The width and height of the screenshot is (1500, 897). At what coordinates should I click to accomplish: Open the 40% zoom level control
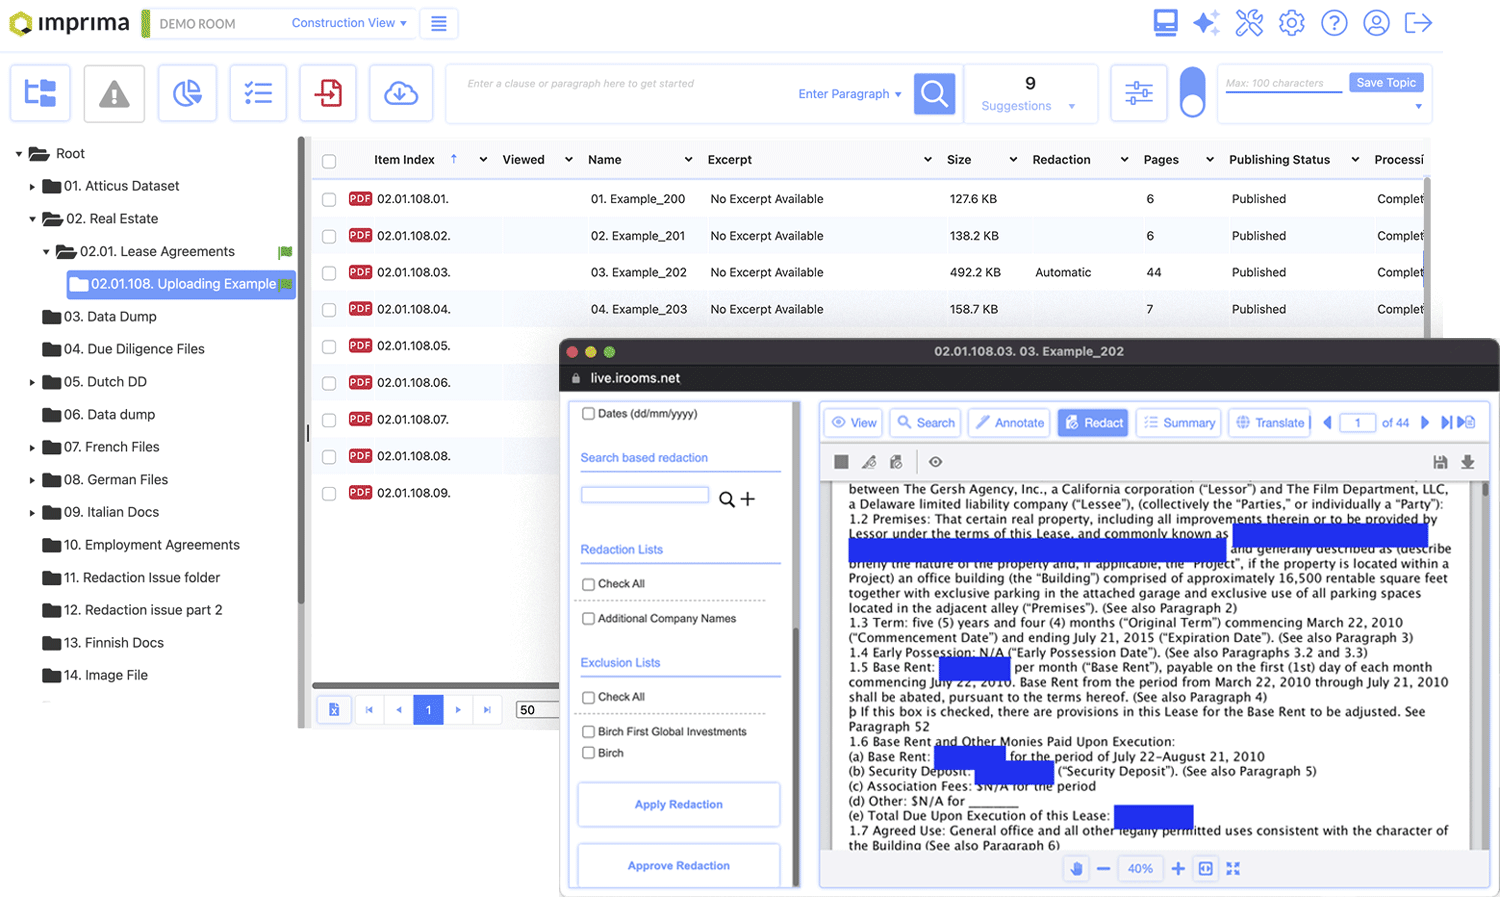click(1140, 868)
